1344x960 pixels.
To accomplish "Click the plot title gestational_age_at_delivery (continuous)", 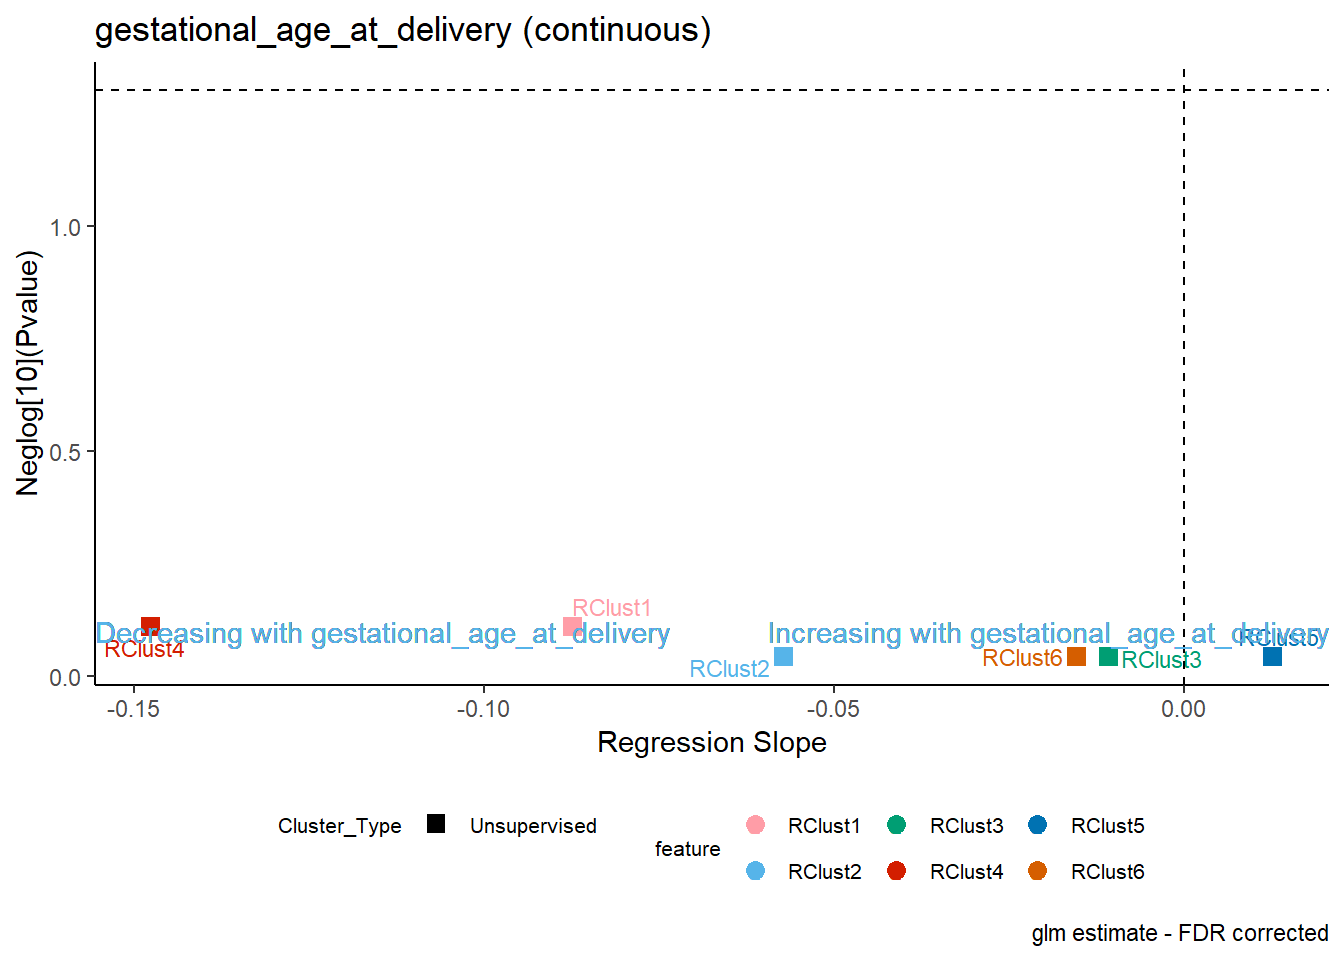I will [x=403, y=30].
